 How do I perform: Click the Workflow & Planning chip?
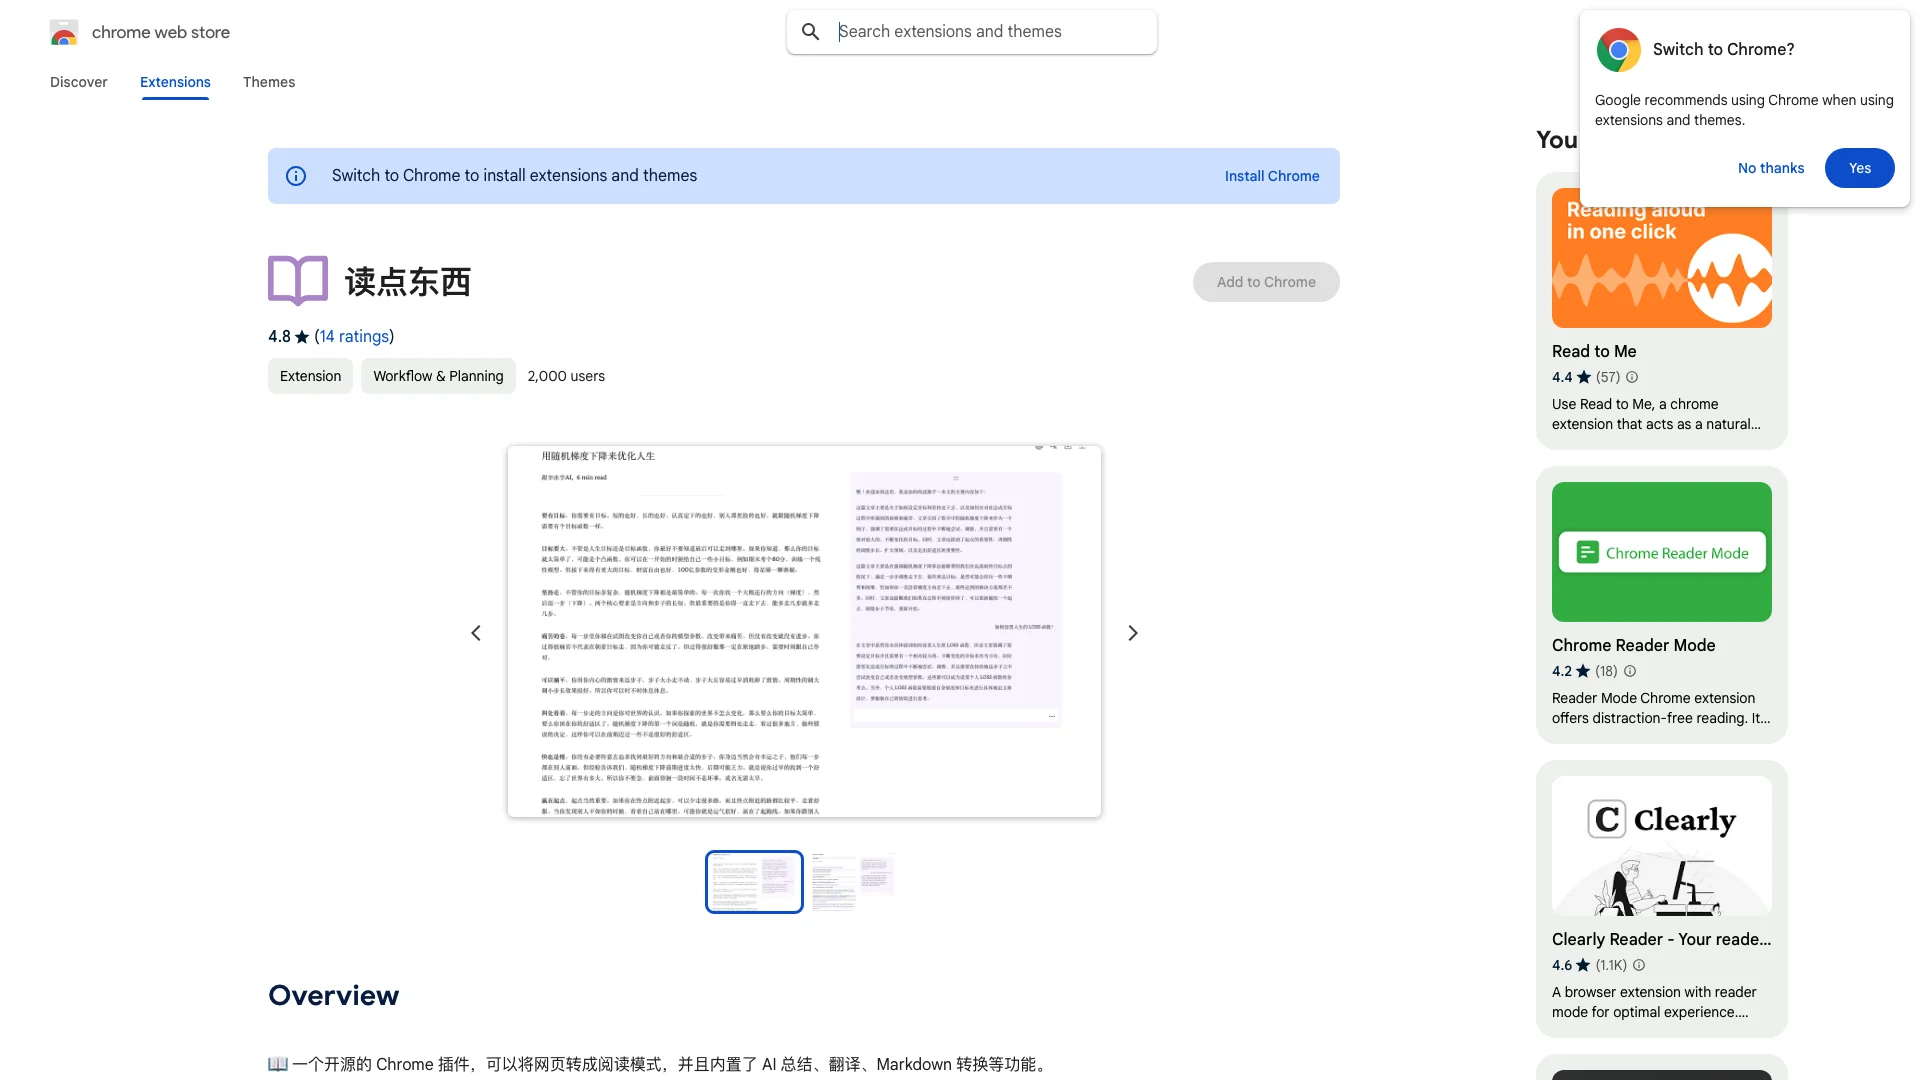(438, 376)
